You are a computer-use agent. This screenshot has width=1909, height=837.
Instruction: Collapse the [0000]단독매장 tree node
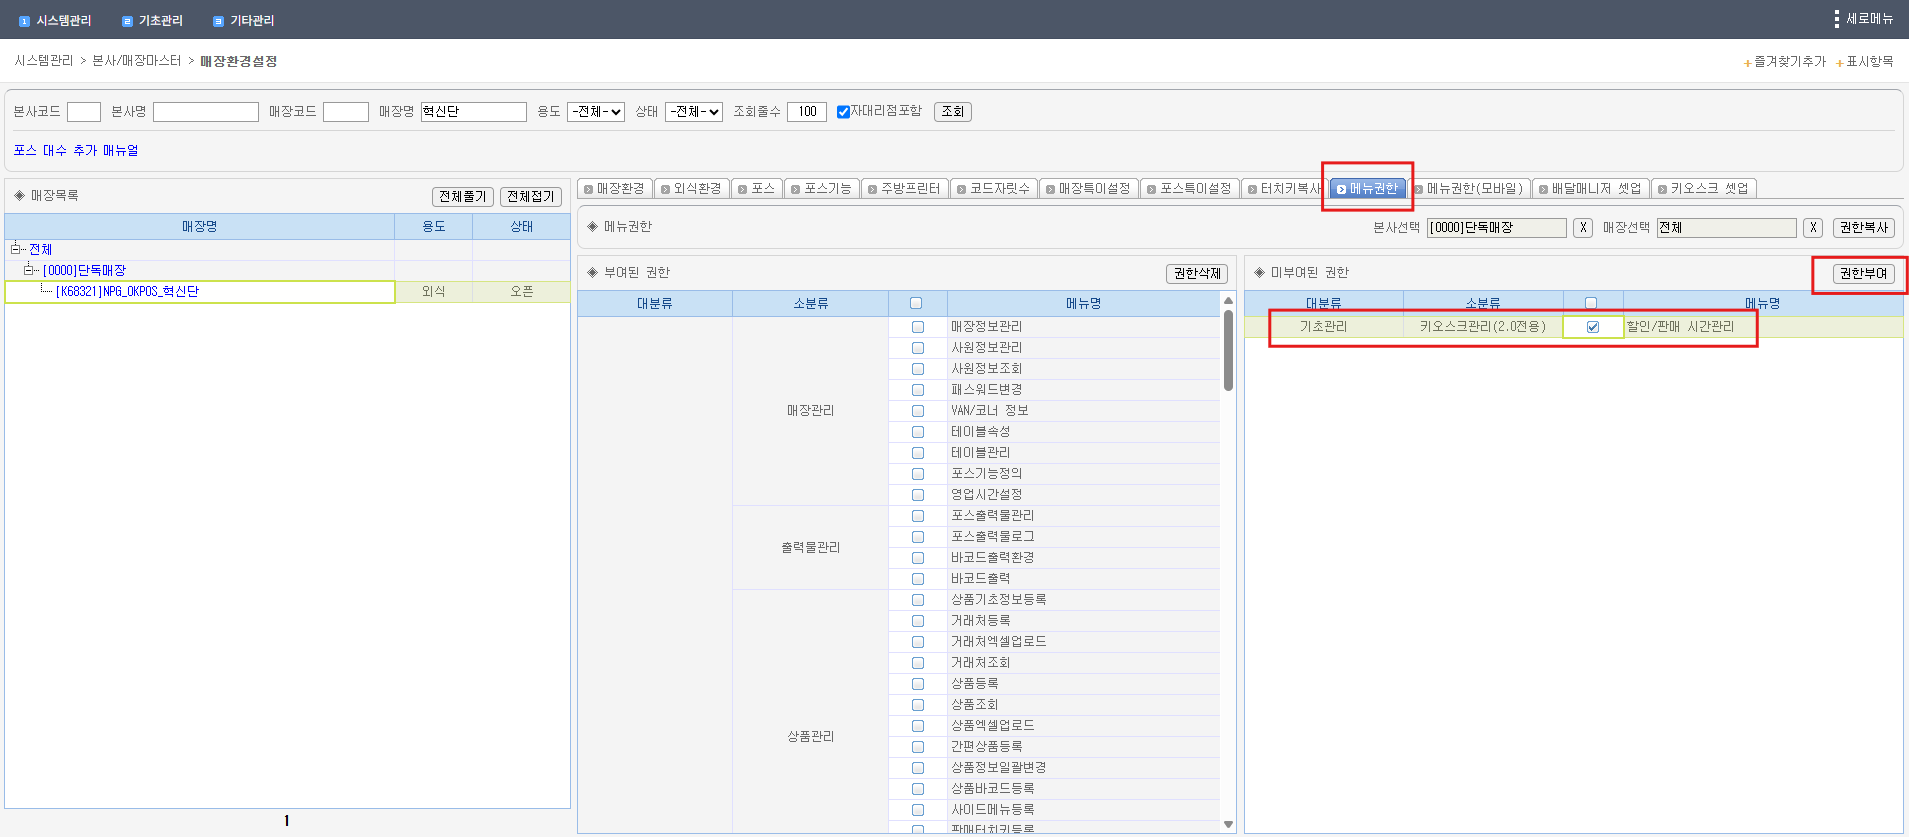[x=29, y=270]
